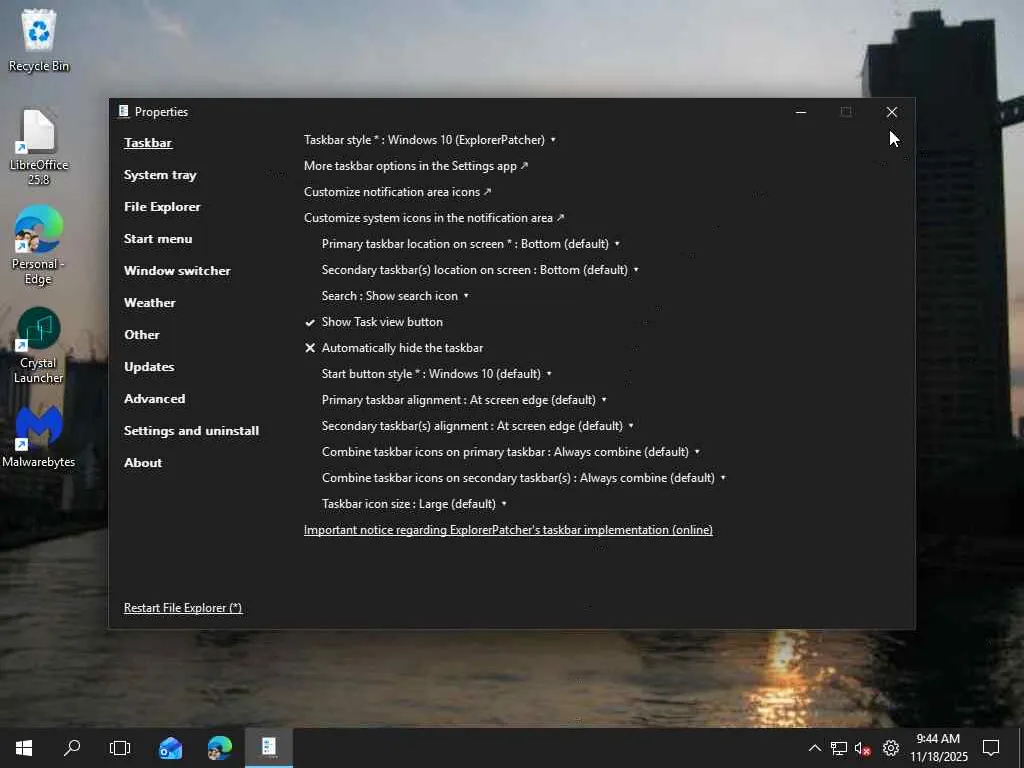Open the Important notice about ExplorerPatcher link
This screenshot has width=1024, height=768.
[508, 530]
